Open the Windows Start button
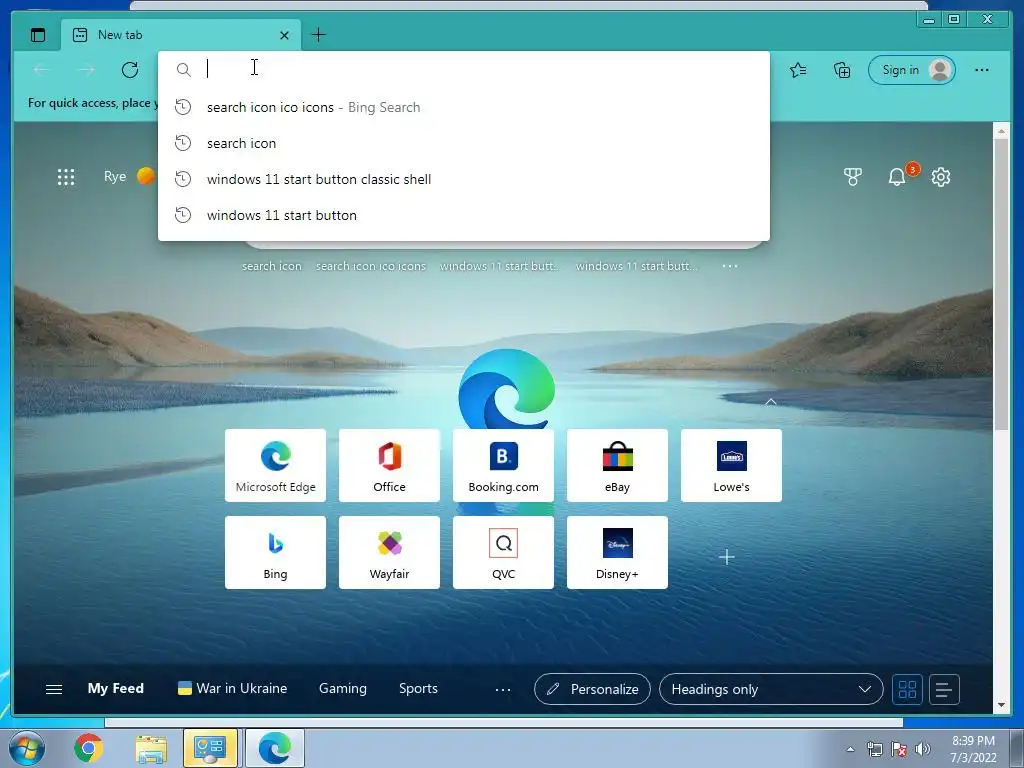The width and height of the screenshot is (1024, 768). pos(27,748)
